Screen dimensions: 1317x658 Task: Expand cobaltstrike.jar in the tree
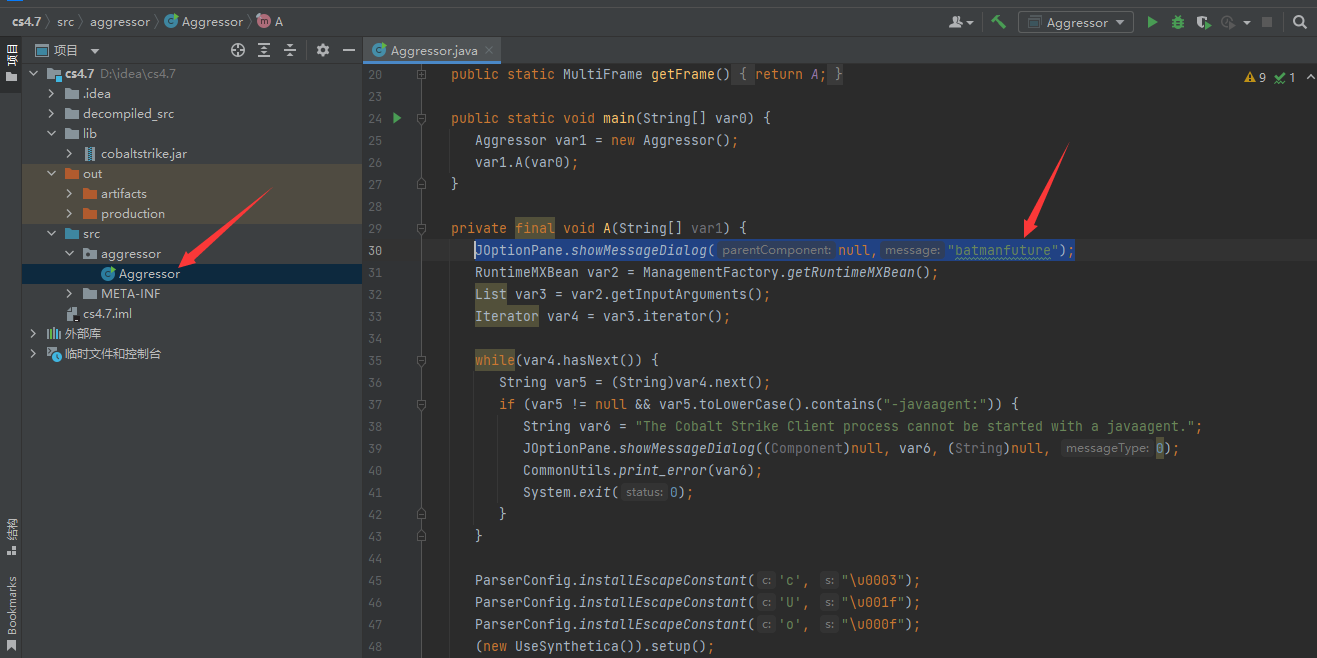pyautogui.click(x=70, y=153)
